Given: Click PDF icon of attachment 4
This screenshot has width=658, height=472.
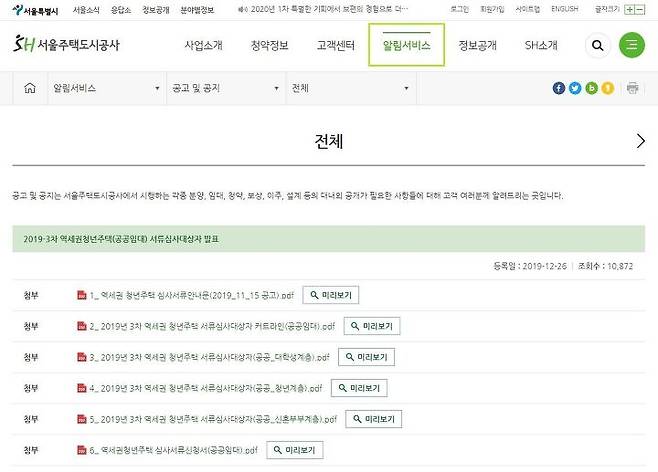Looking at the screenshot, I should (81, 388).
